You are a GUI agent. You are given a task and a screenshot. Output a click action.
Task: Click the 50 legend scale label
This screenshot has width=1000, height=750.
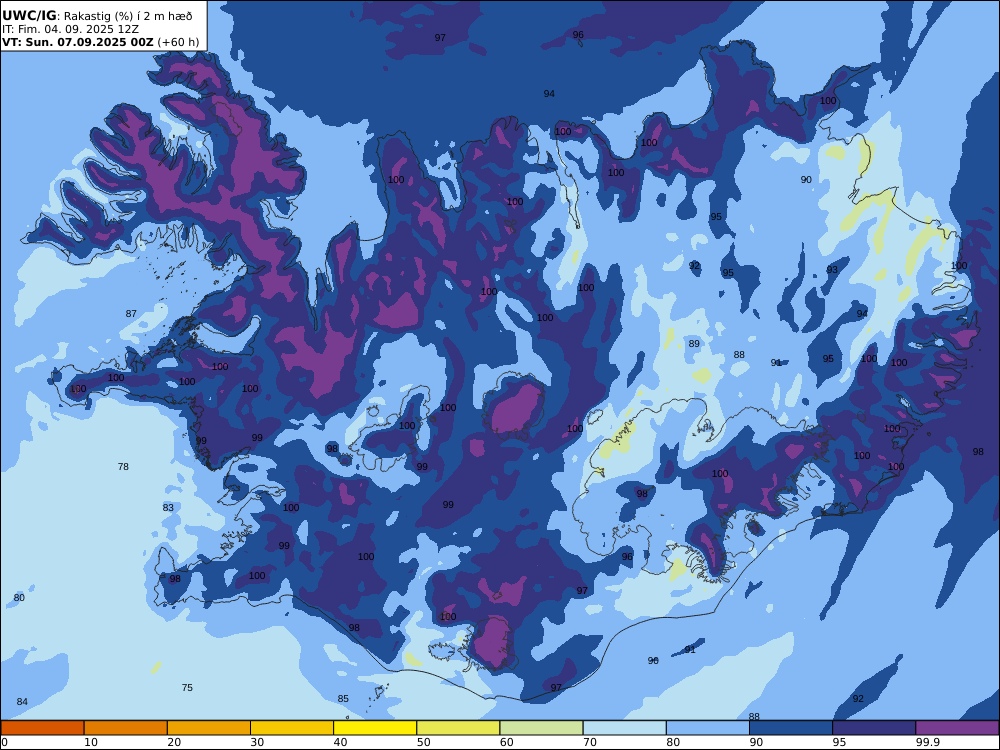tap(423, 742)
